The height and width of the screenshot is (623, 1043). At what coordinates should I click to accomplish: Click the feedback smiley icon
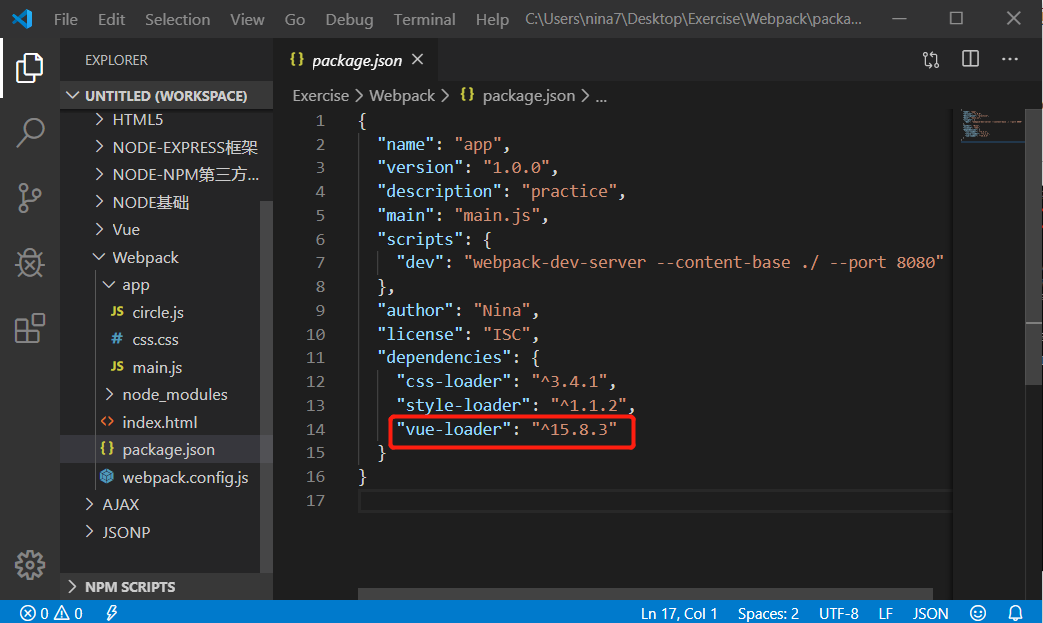coord(978,613)
